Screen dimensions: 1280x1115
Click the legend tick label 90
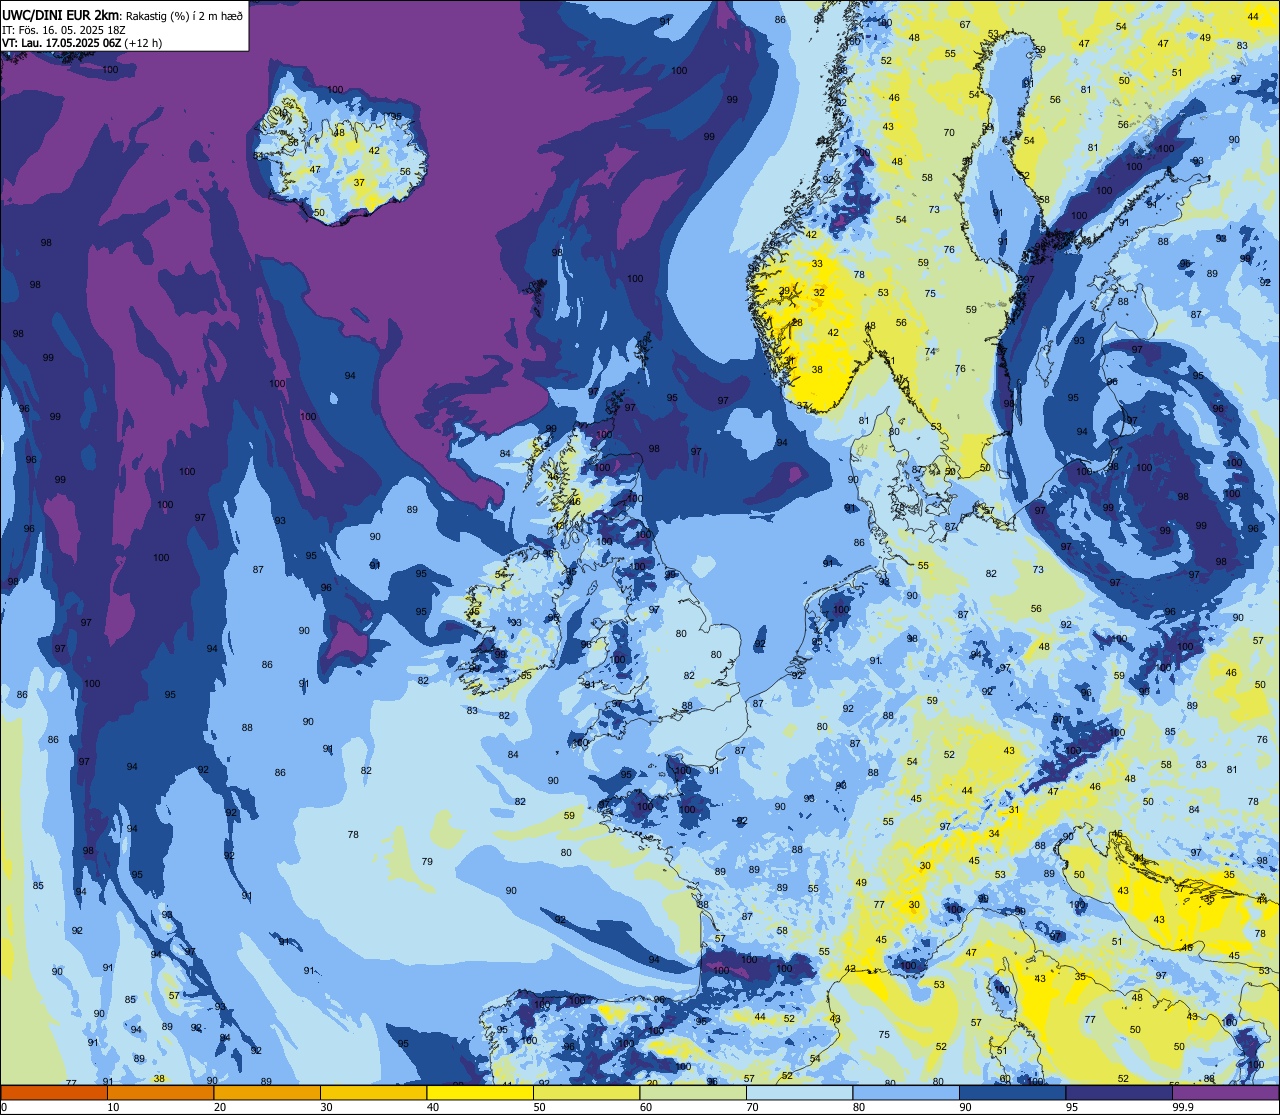[965, 1107]
